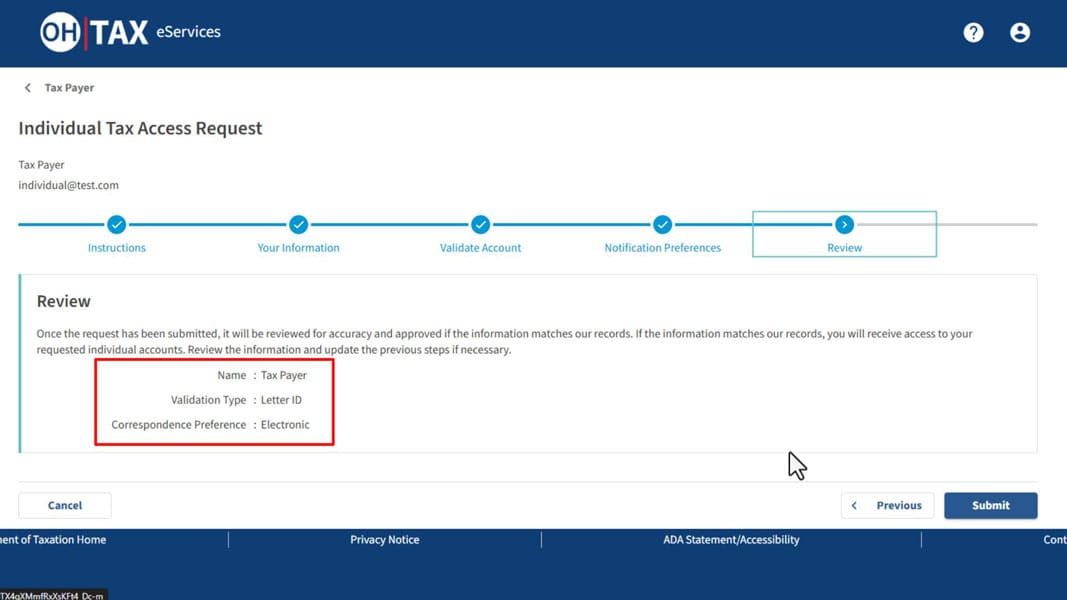This screenshot has height=600, width=1067.
Task: Open the user profile account icon
Action: coord(1020,33)
